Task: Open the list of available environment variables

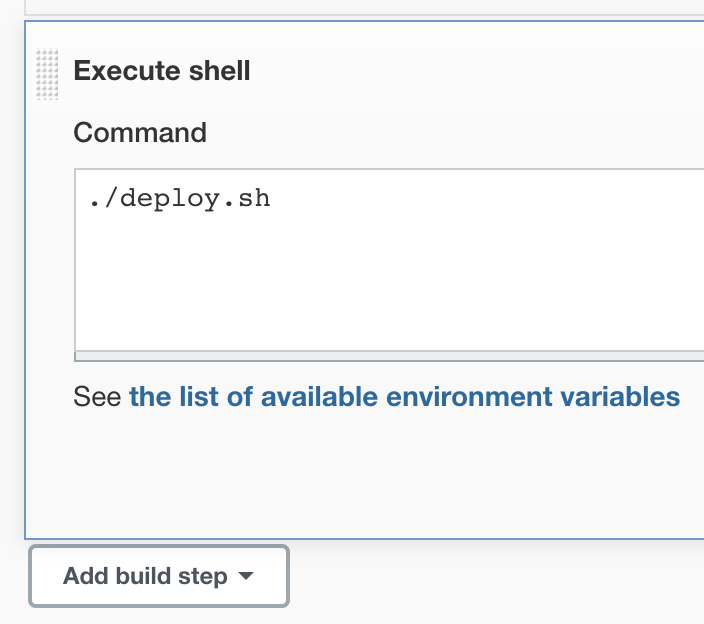Action: click(x=404, y=397)
